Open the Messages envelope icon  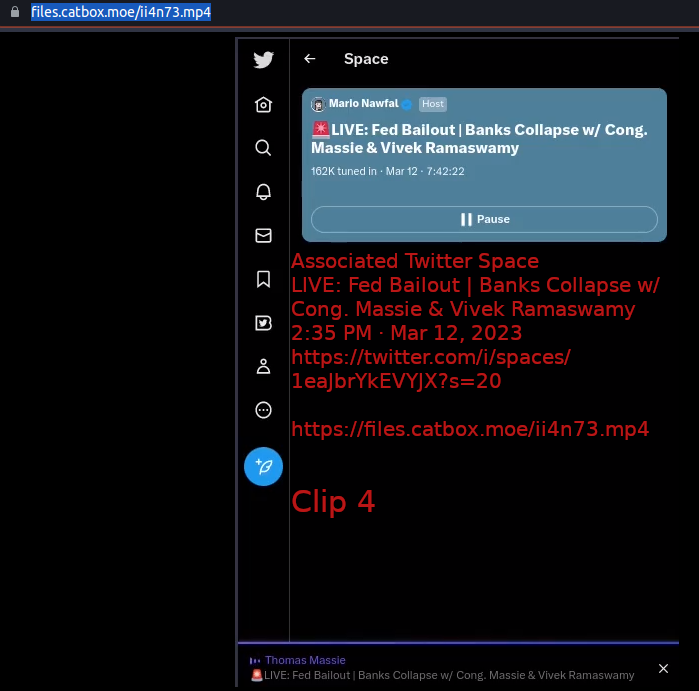(263, 235)
